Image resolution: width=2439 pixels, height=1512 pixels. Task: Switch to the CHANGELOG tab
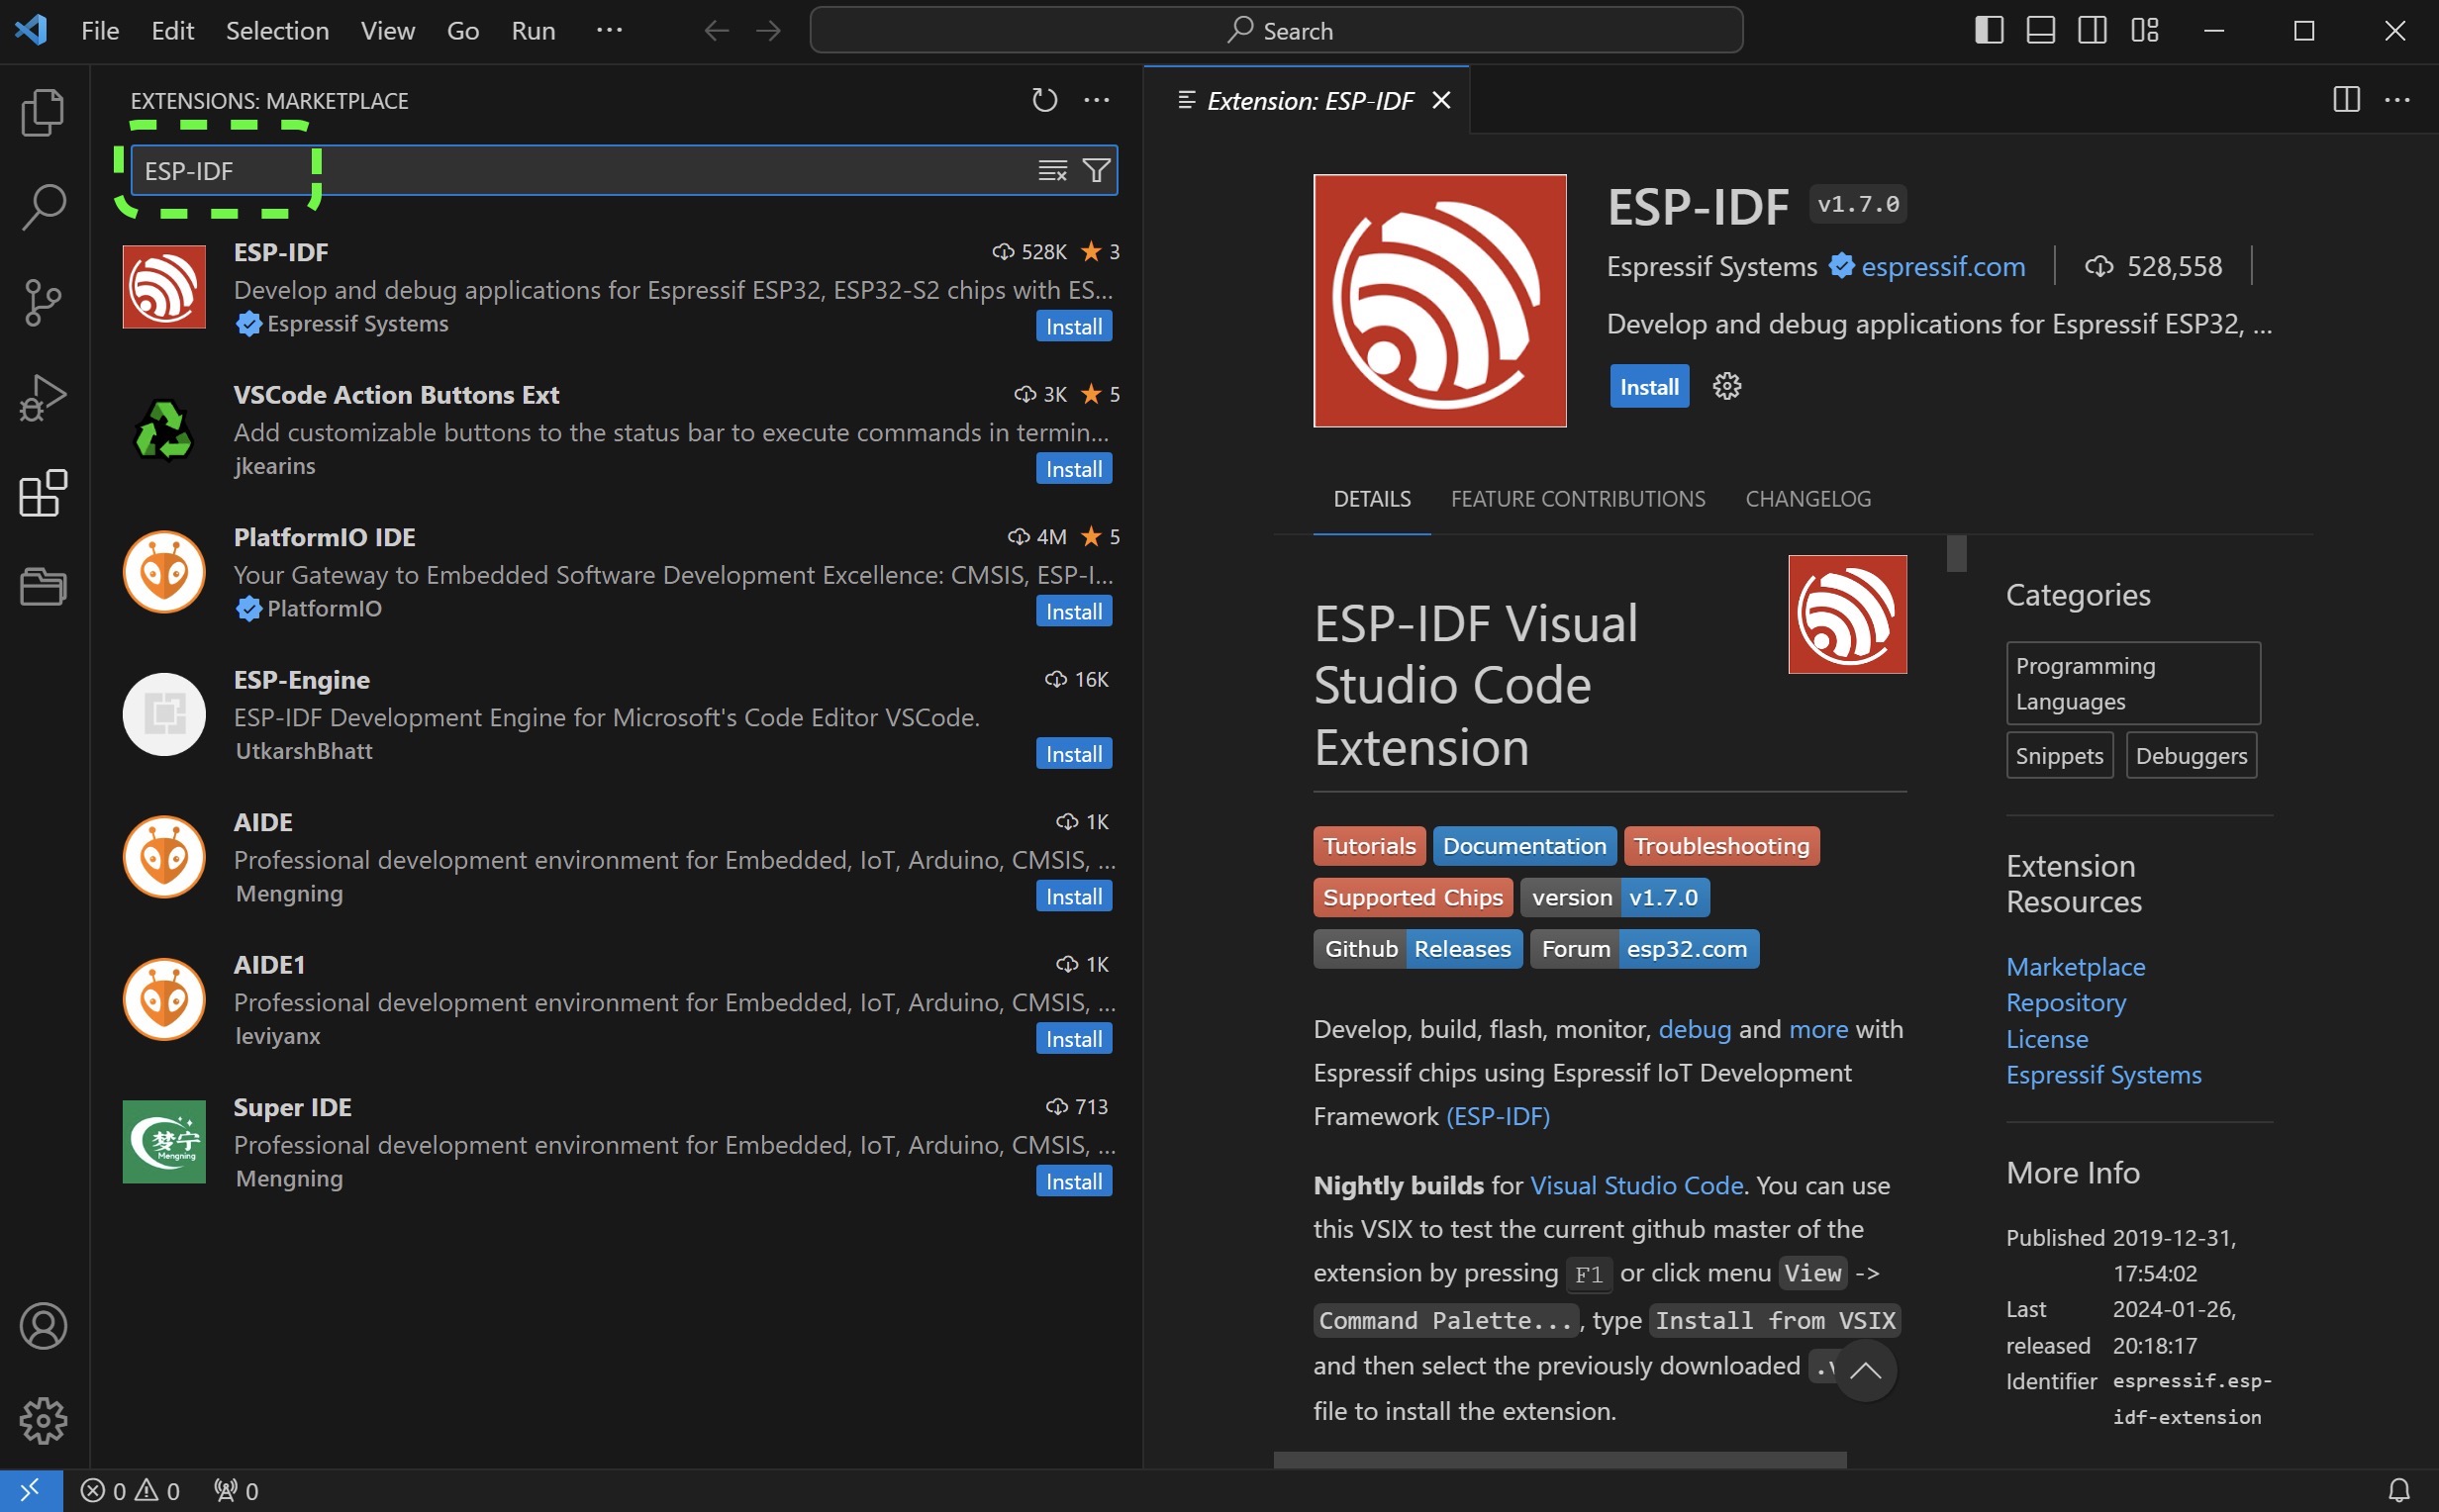pyautogui.click(x=1808, y=499)
